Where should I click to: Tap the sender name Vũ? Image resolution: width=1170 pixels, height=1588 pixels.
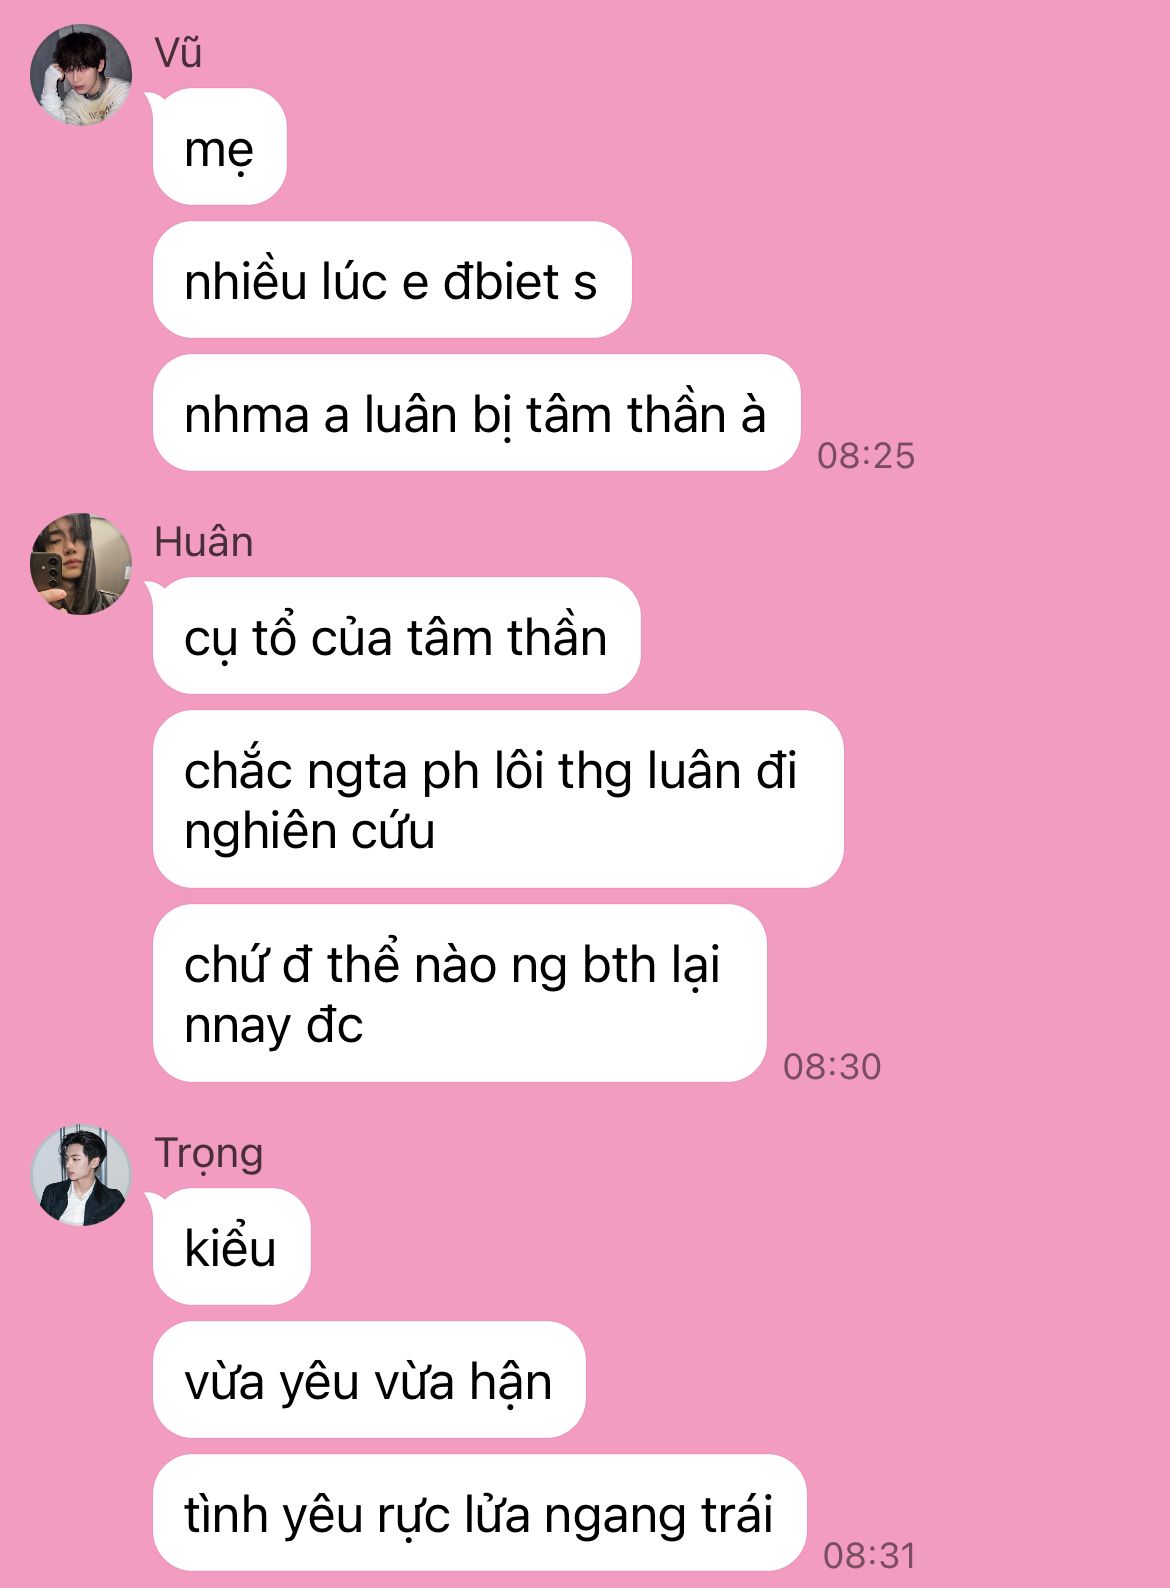[x=178, y=53]
